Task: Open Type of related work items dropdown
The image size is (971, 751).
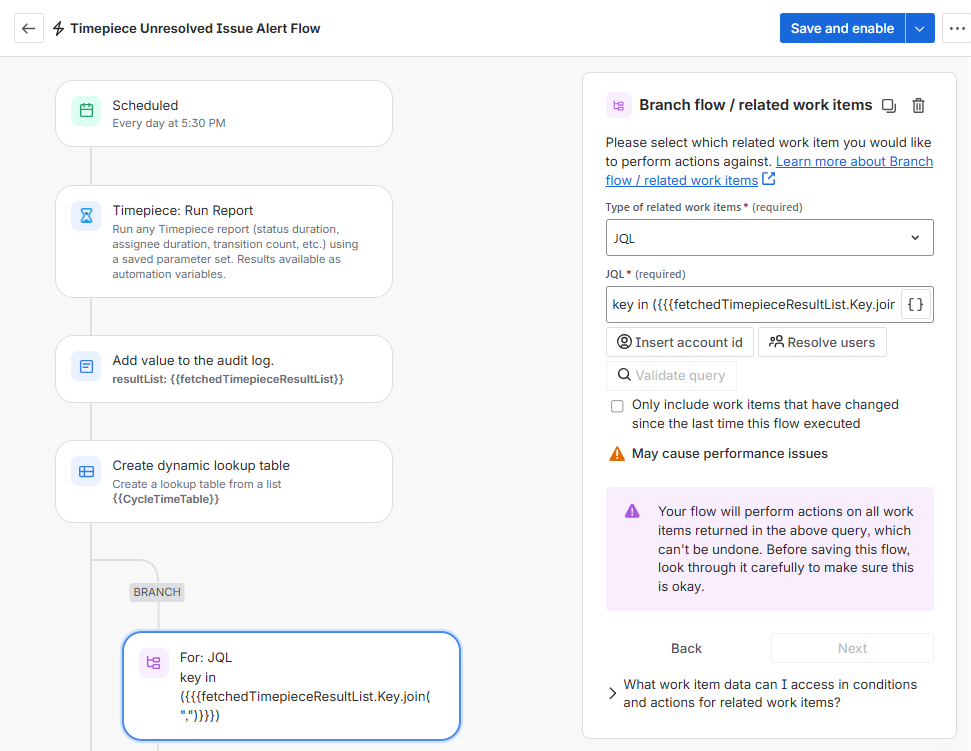Action: click(770, 238)
